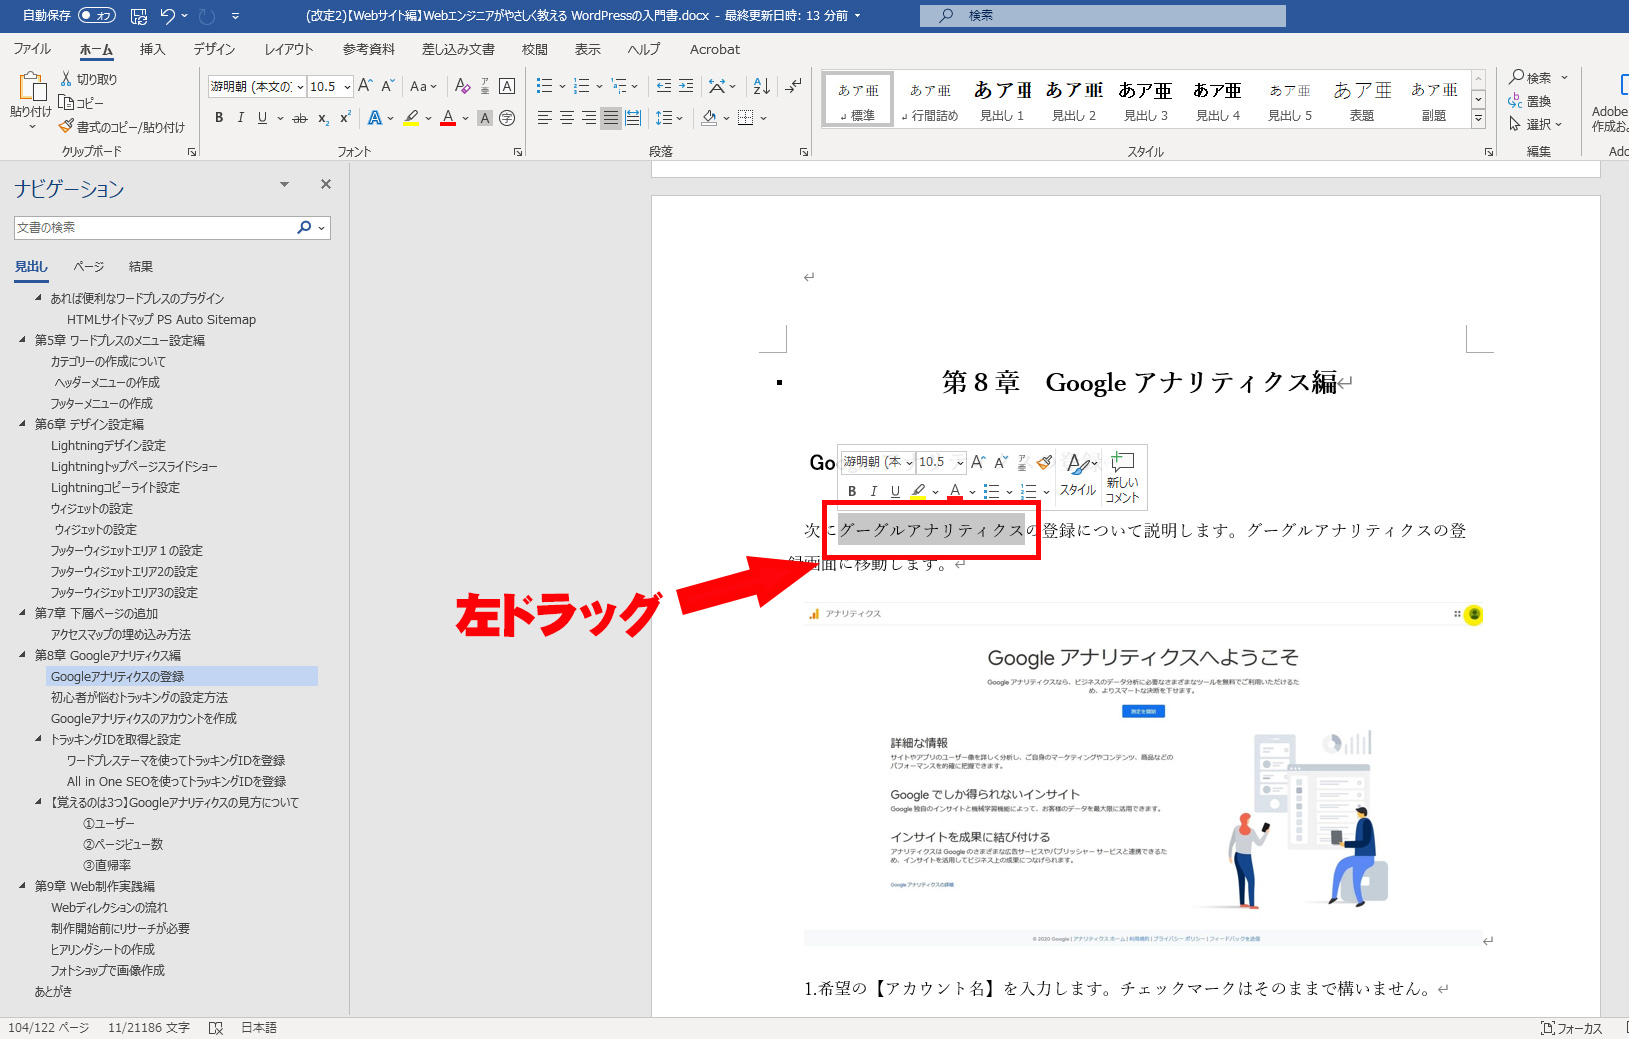
Task: Go to heading フッターメニューの作成
Action: (x=102, y=403)
